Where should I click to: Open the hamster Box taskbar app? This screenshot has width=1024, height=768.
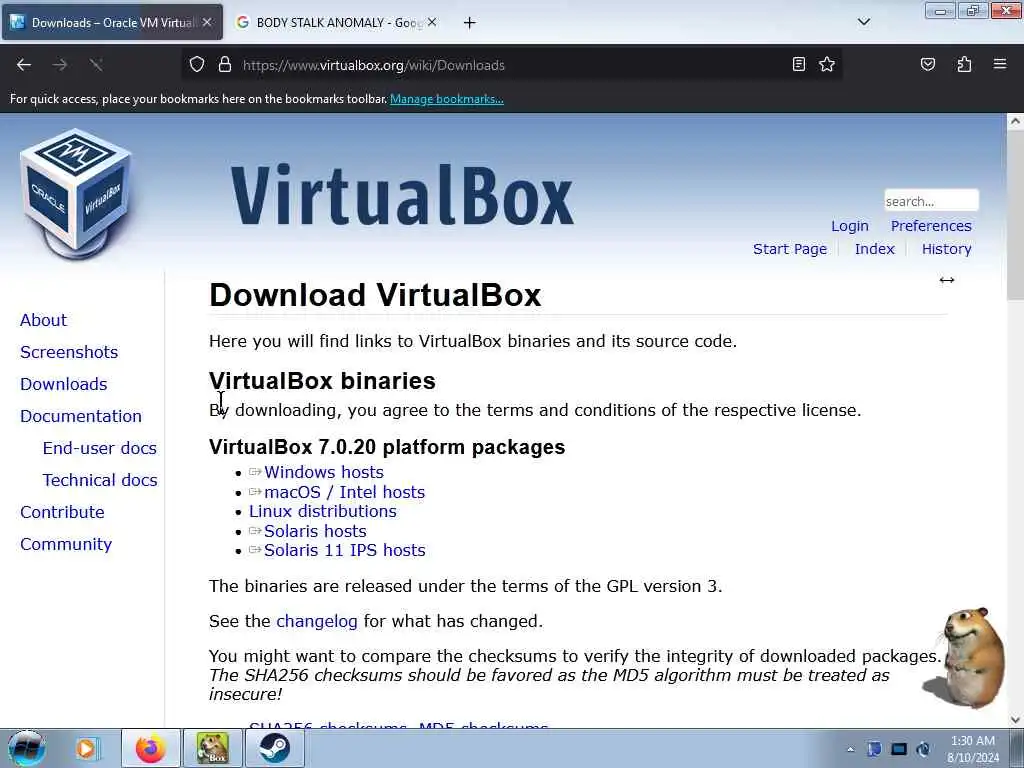point(213,748)
